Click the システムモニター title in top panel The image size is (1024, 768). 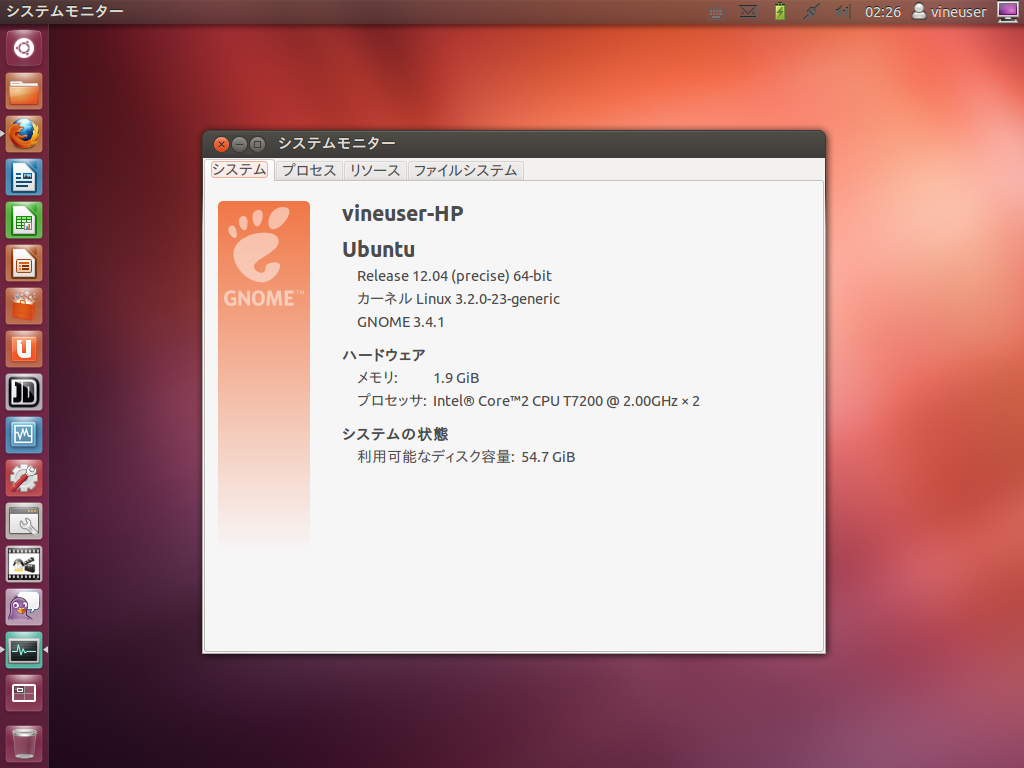click(x=65, y=11)
